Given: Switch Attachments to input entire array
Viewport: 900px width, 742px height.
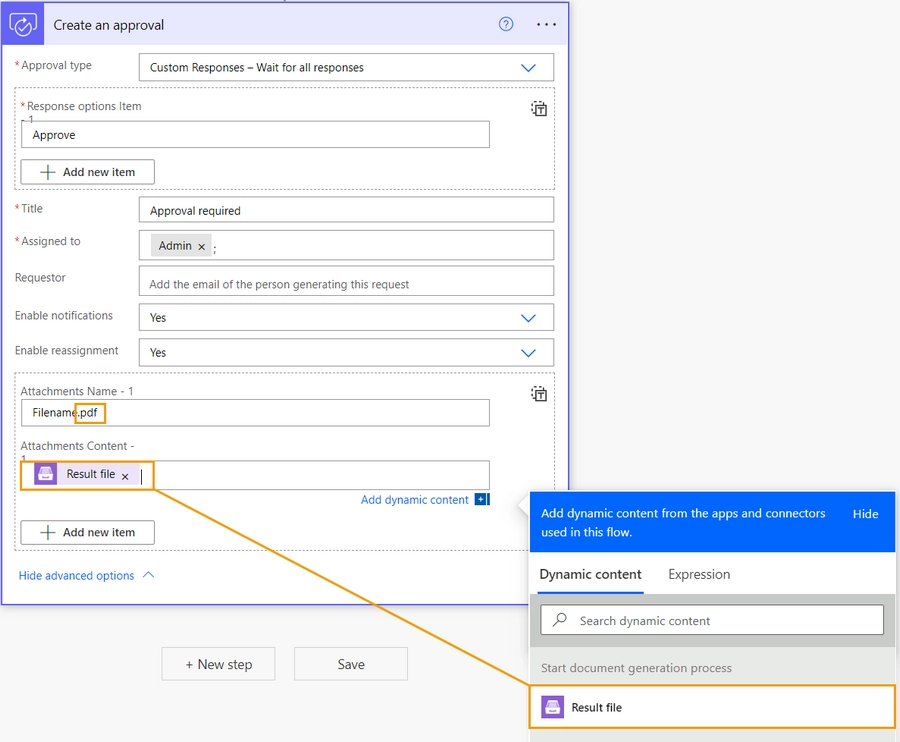Looking at the screenshot, I should 539,394.
